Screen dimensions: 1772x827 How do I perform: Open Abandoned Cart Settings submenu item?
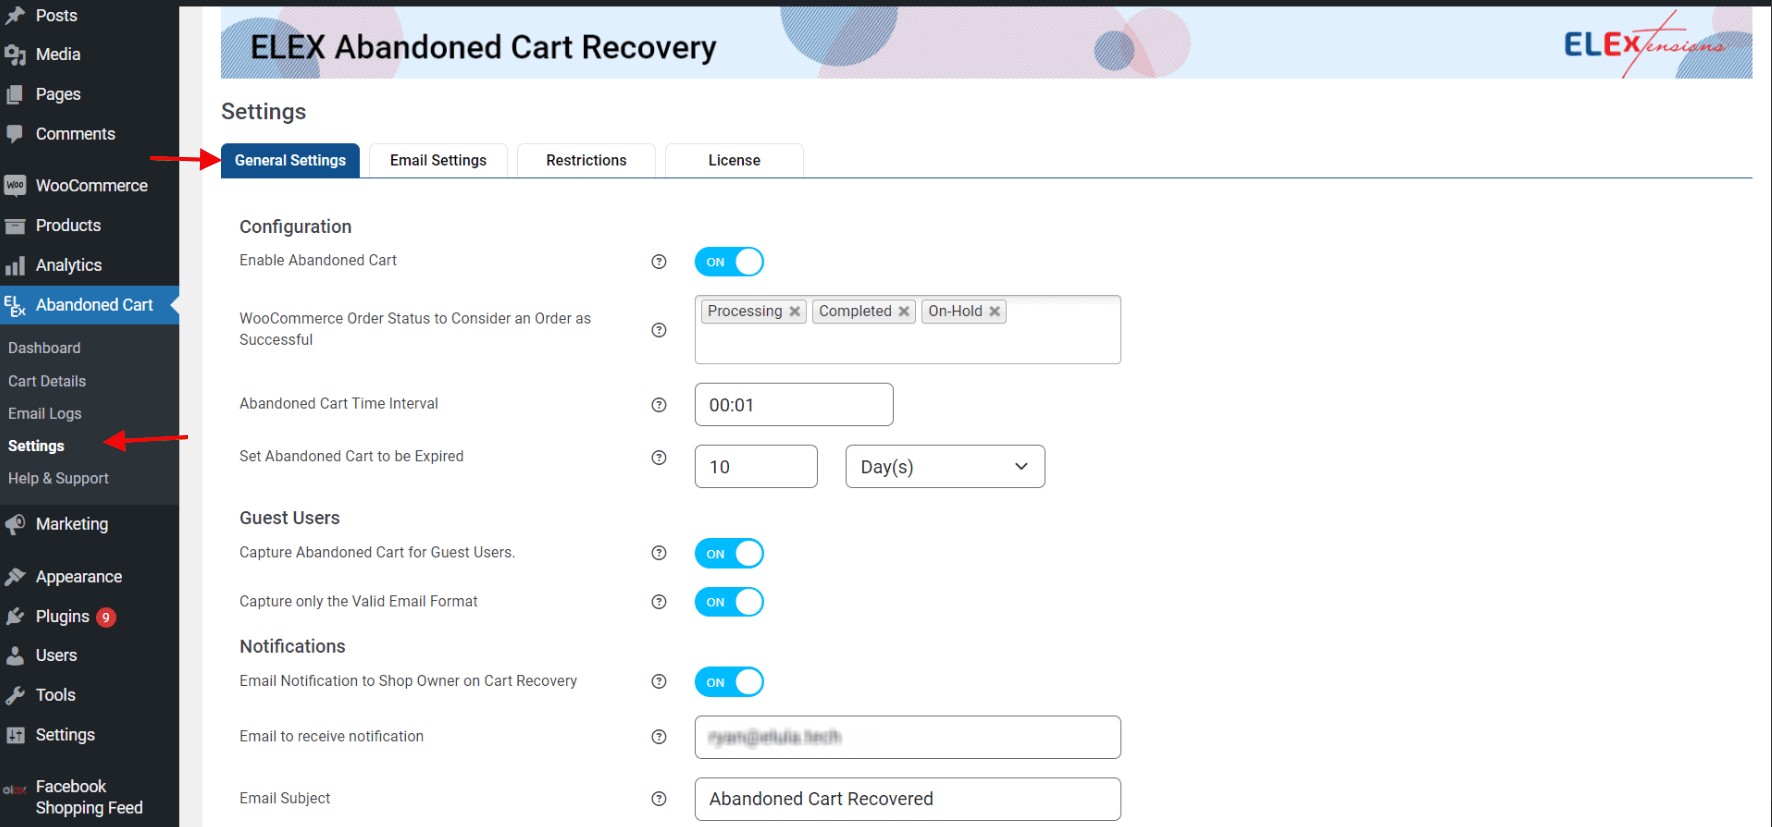36,446
